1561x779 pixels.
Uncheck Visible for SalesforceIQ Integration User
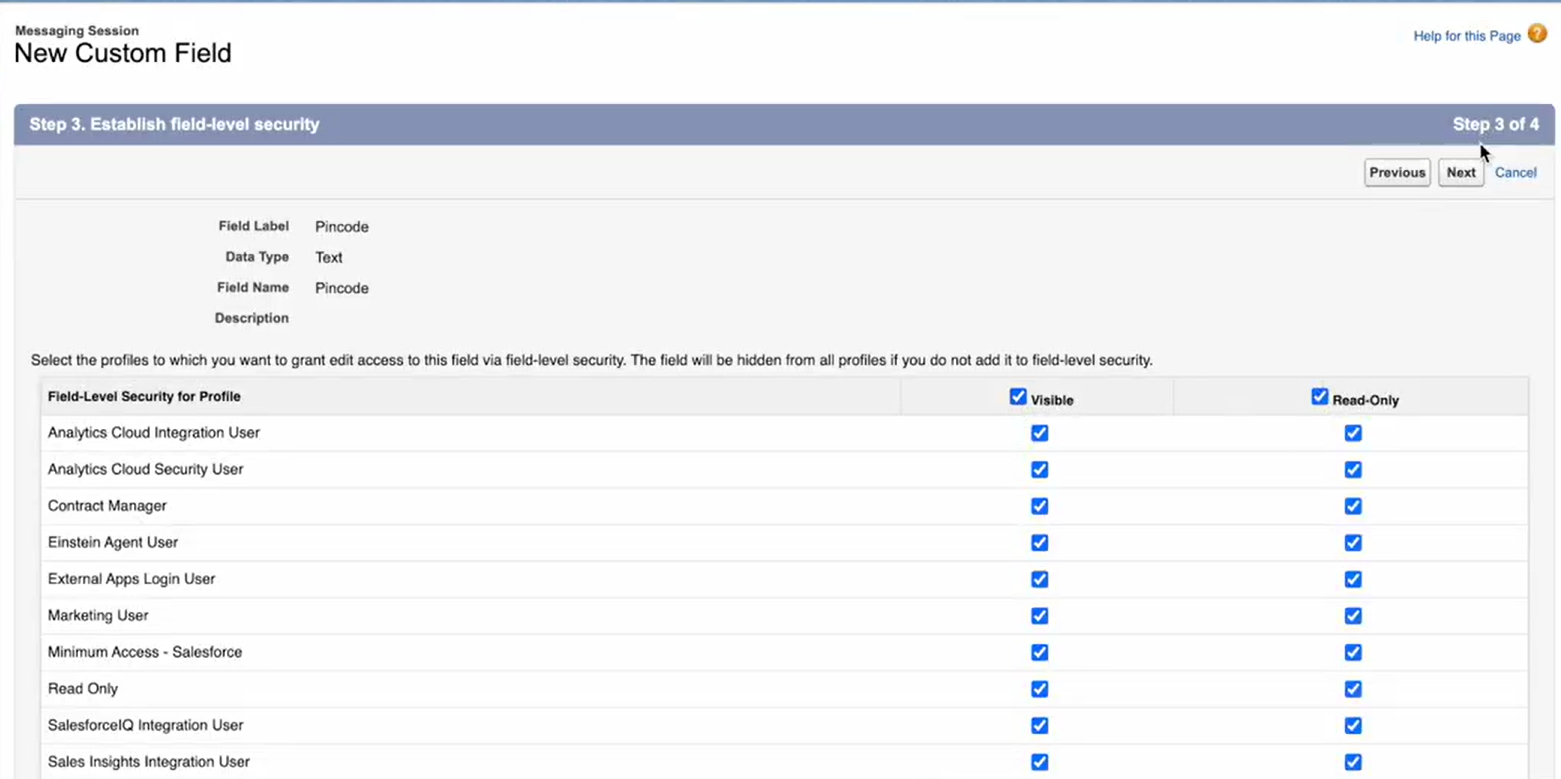pyautogui.click(x=1039, y=725)
